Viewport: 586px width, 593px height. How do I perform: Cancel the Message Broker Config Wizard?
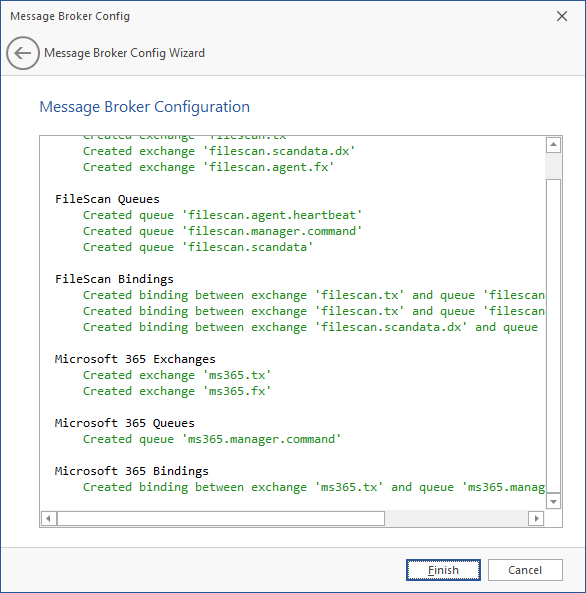coord(525,570)
